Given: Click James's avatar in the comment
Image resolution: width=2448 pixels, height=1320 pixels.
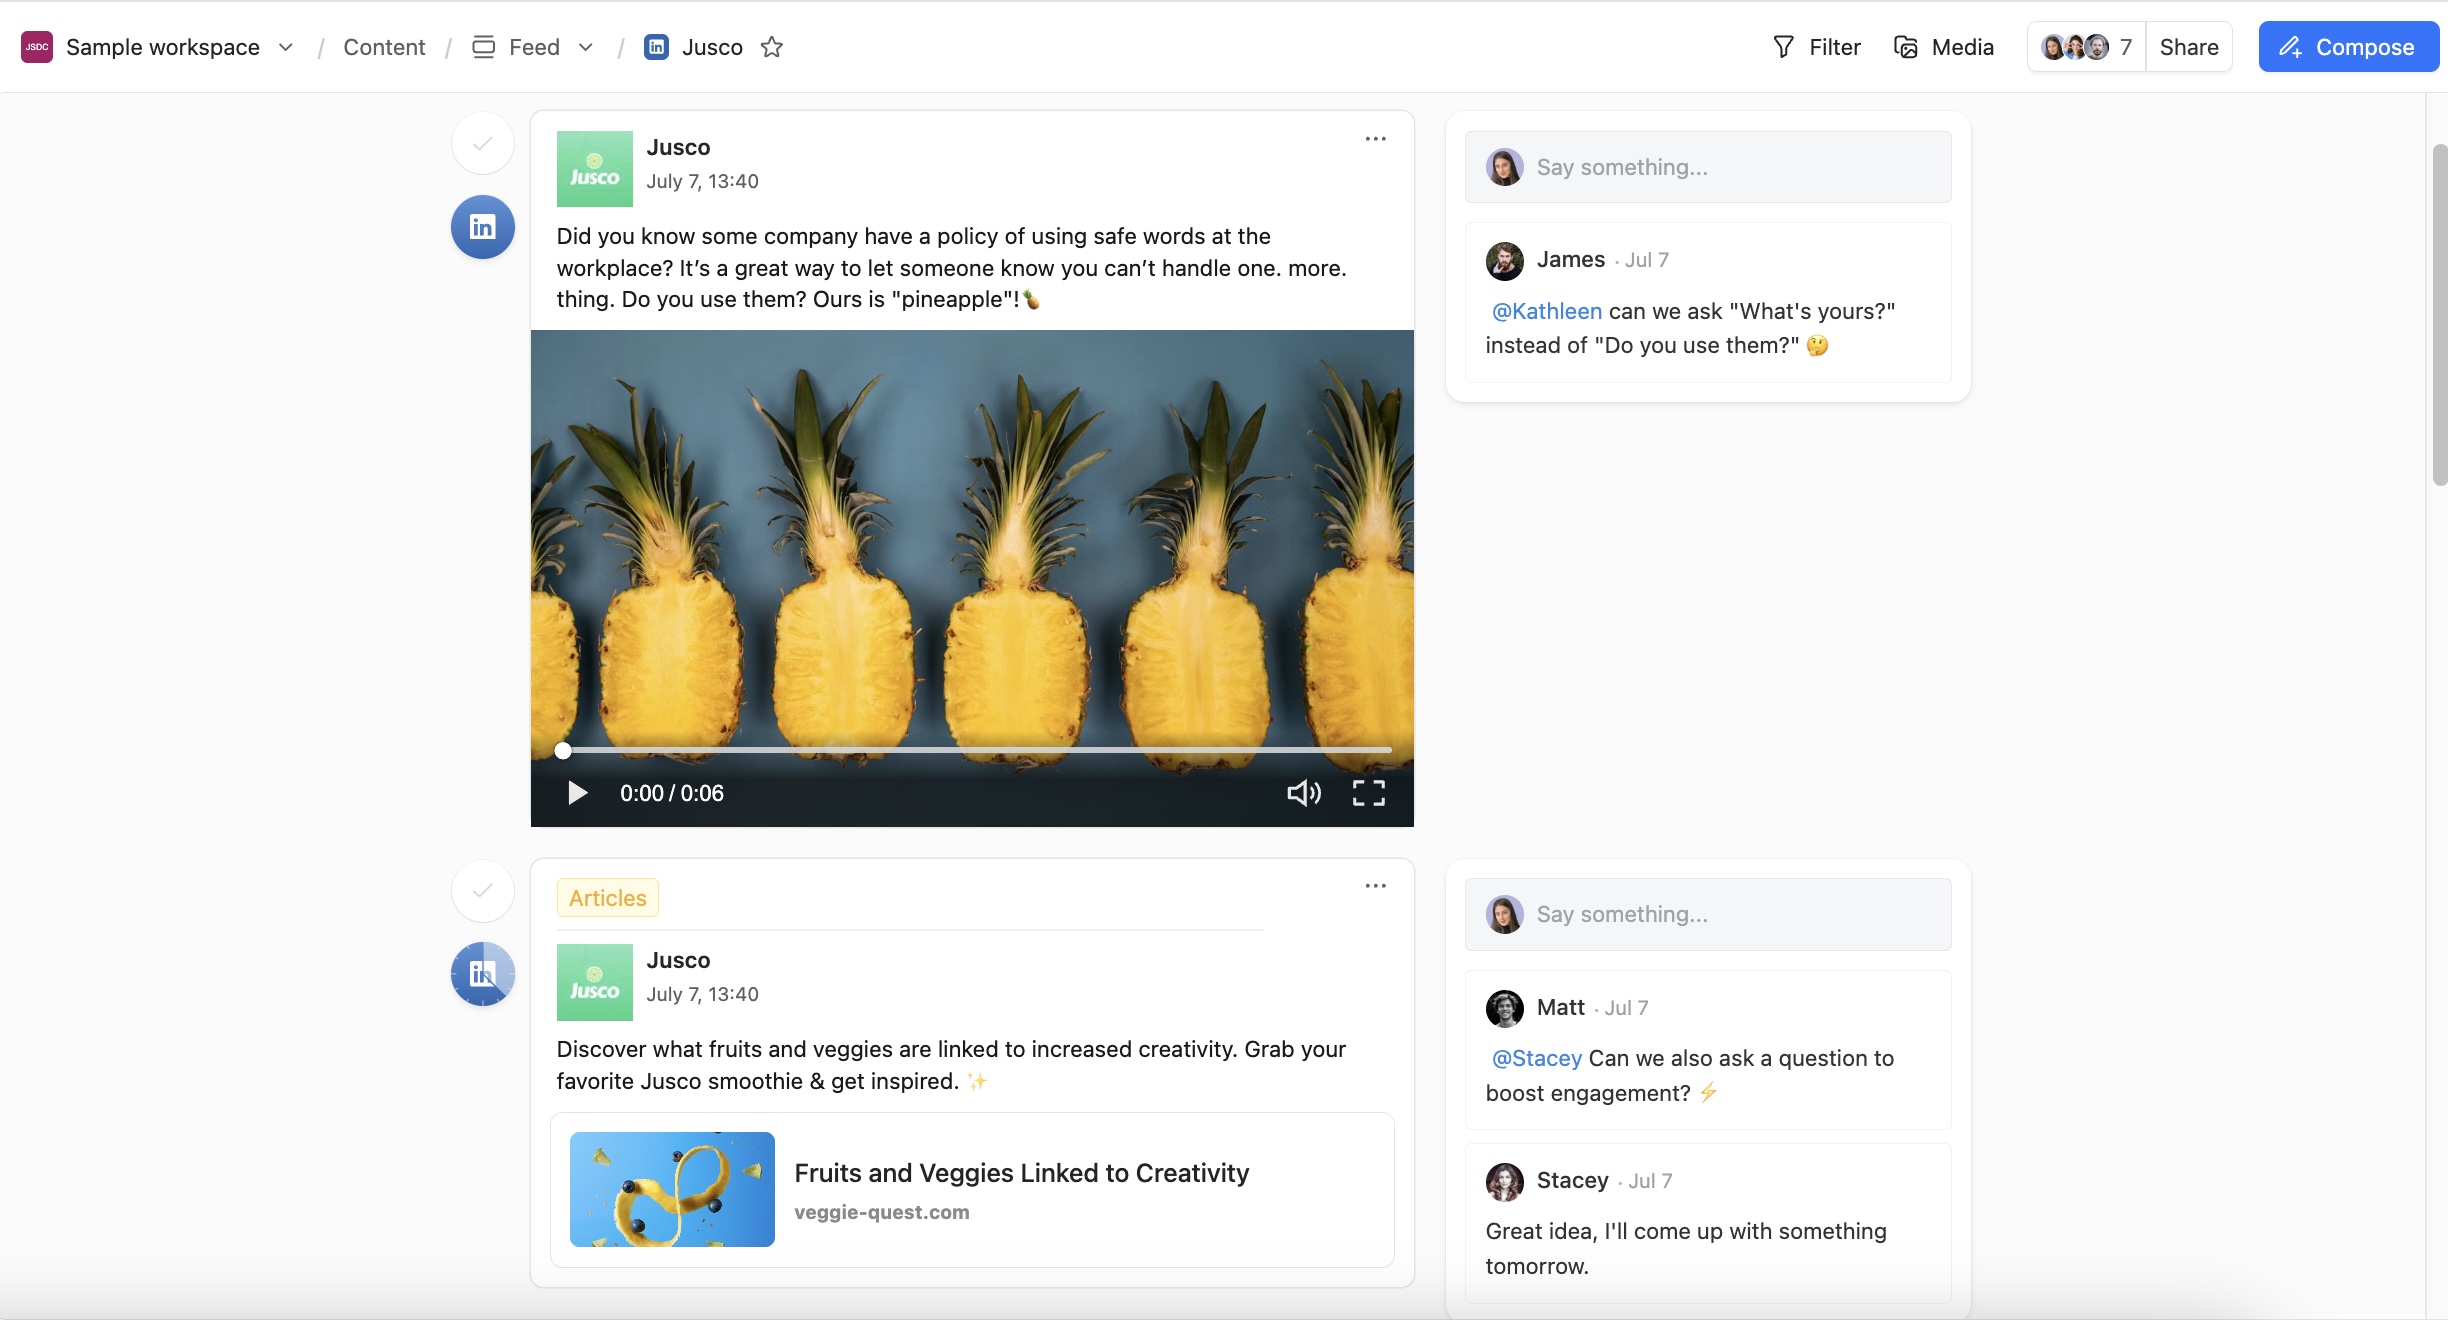Looking at the screenshot, I should click(x=1505, y=260).
